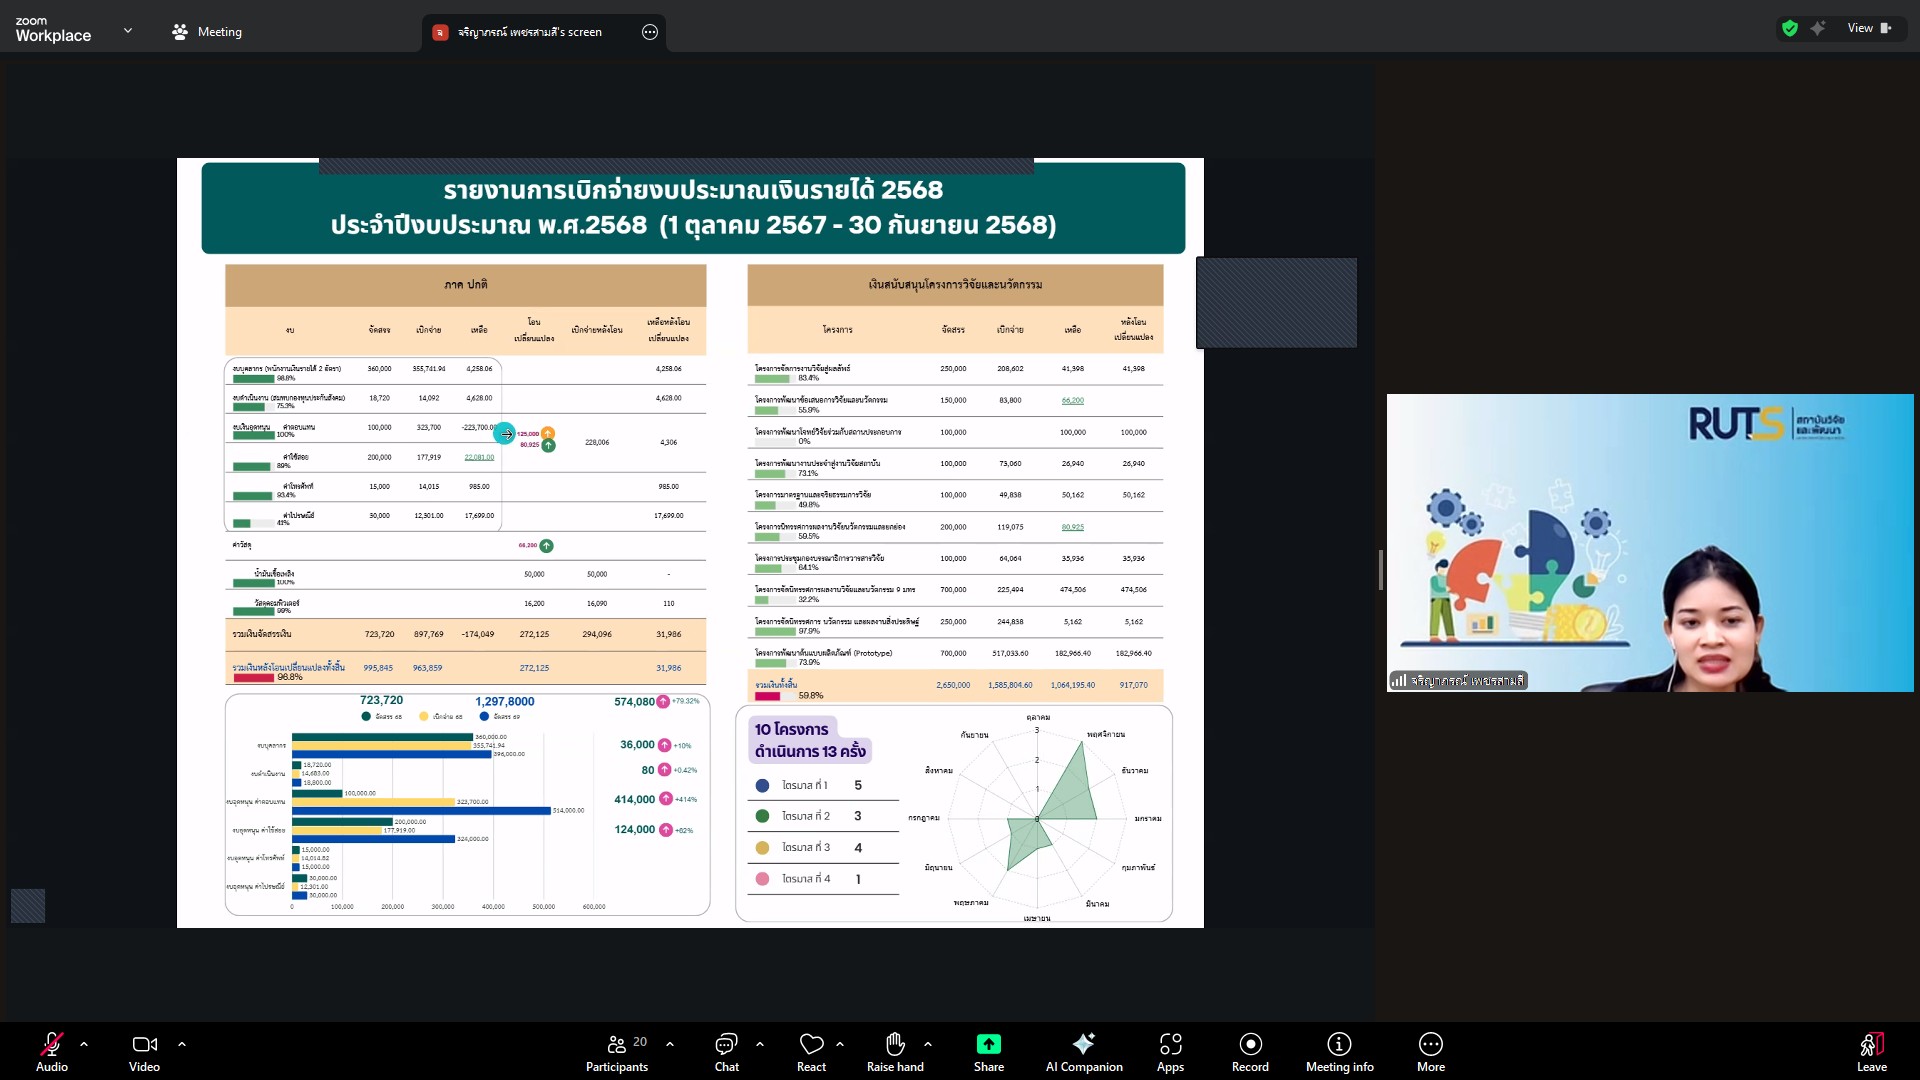Open More options in toolbar
The width and height of the screenshot is (1920, 1080).
[x=1430, y=1051]
